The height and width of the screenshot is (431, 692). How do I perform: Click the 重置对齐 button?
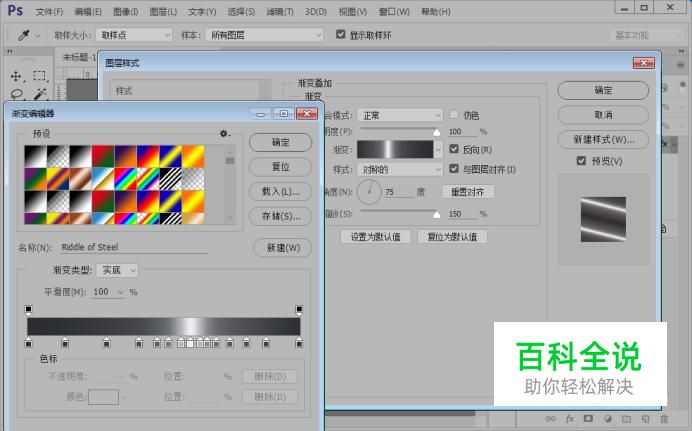467,191
